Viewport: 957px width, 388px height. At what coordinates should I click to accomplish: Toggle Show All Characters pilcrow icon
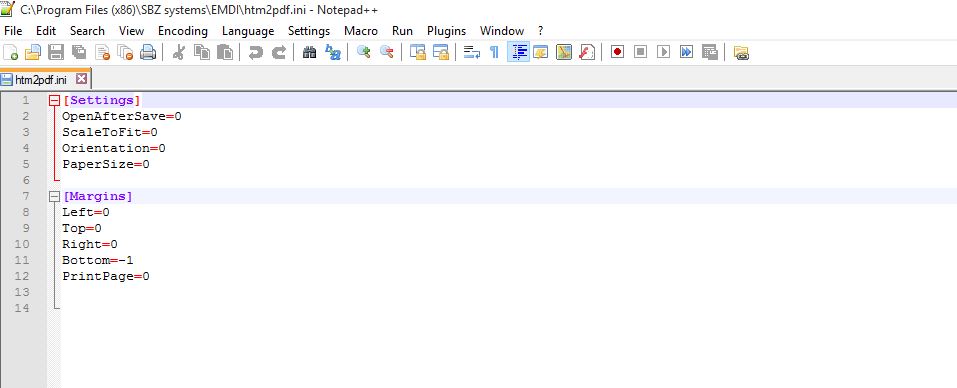click(494, 52)
